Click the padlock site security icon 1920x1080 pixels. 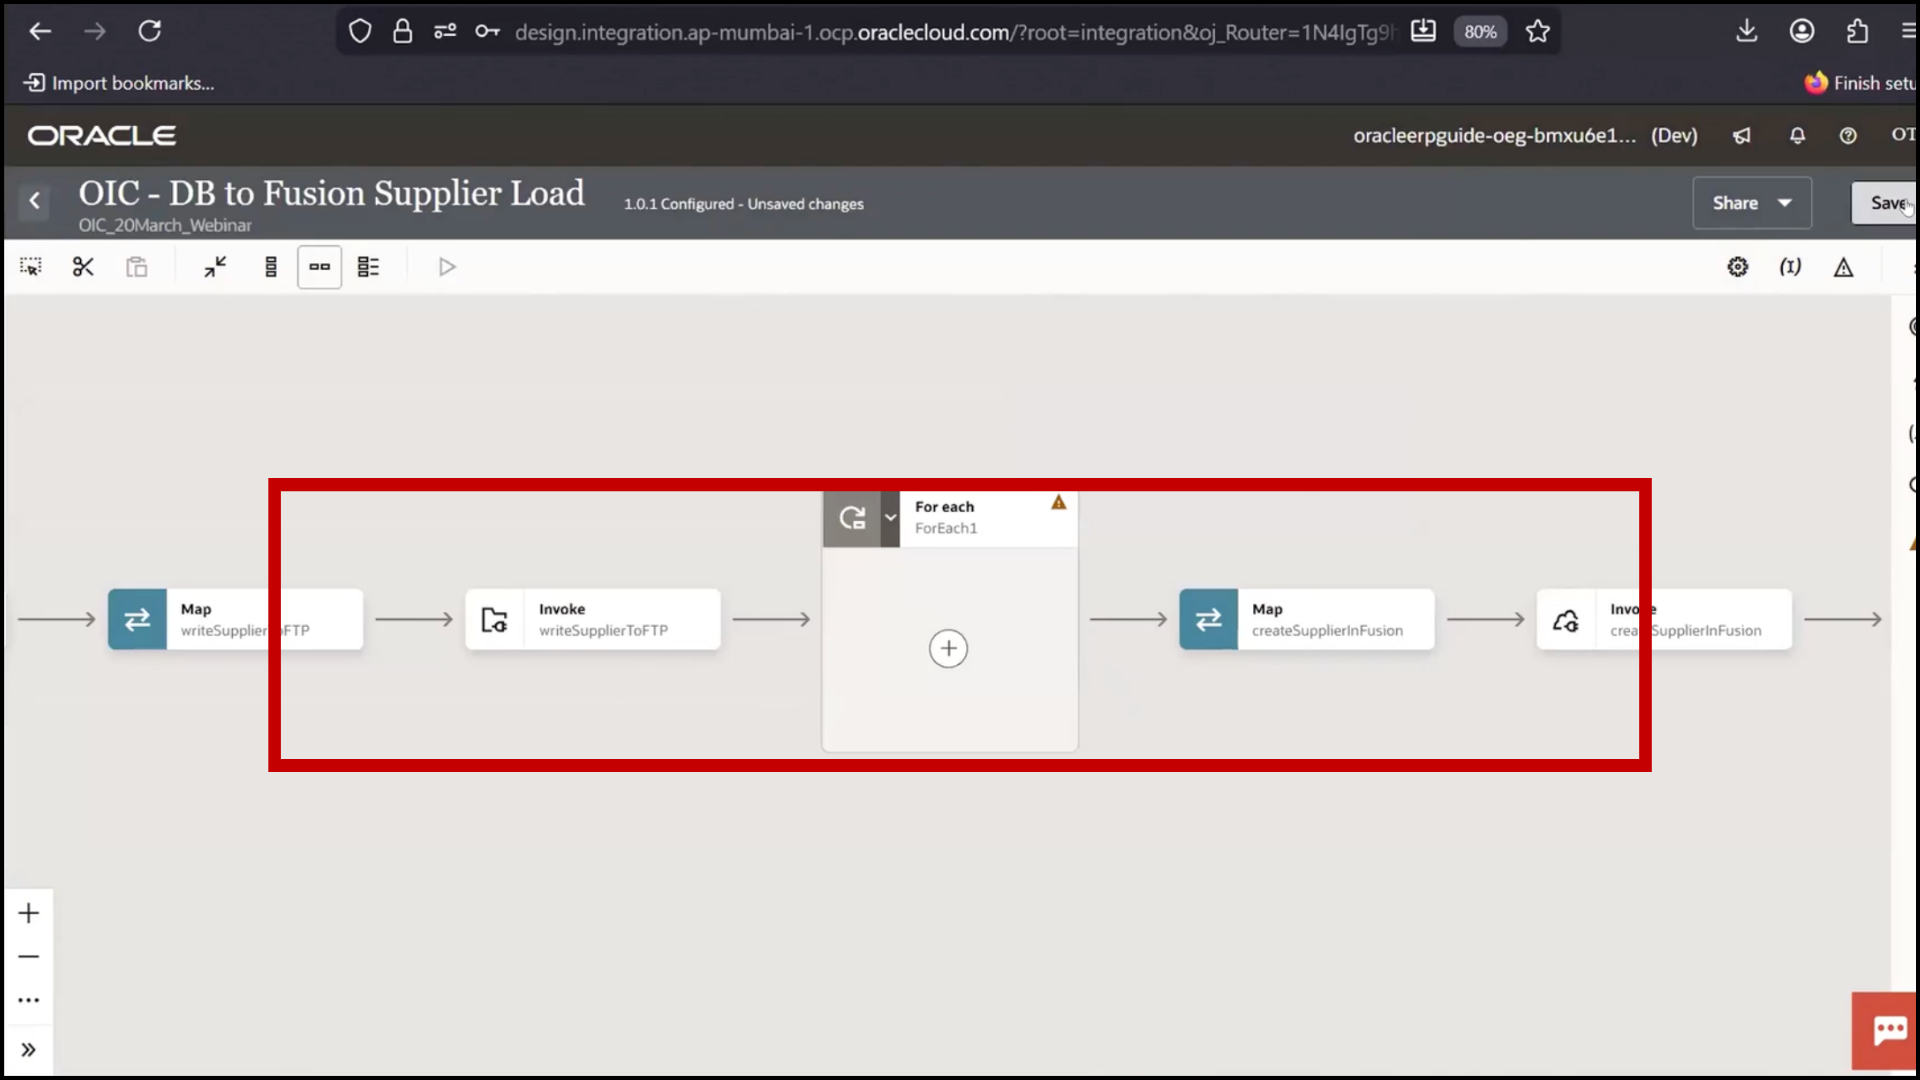[402, 32]
